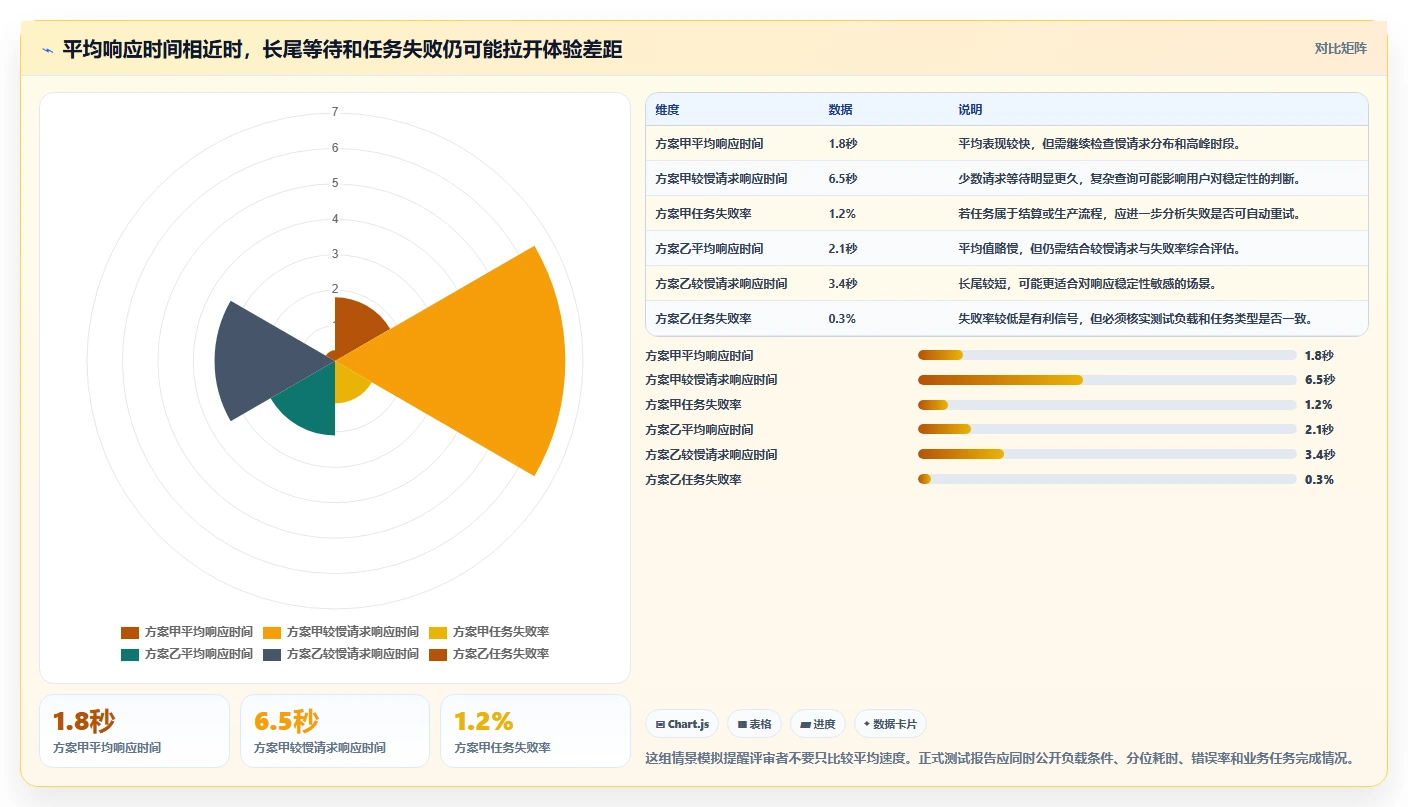This screenshot has width=1408, height=807.
Task: Click the progress bar for 方案乙平均响应时间
Action: click(x=1107, y=430)
